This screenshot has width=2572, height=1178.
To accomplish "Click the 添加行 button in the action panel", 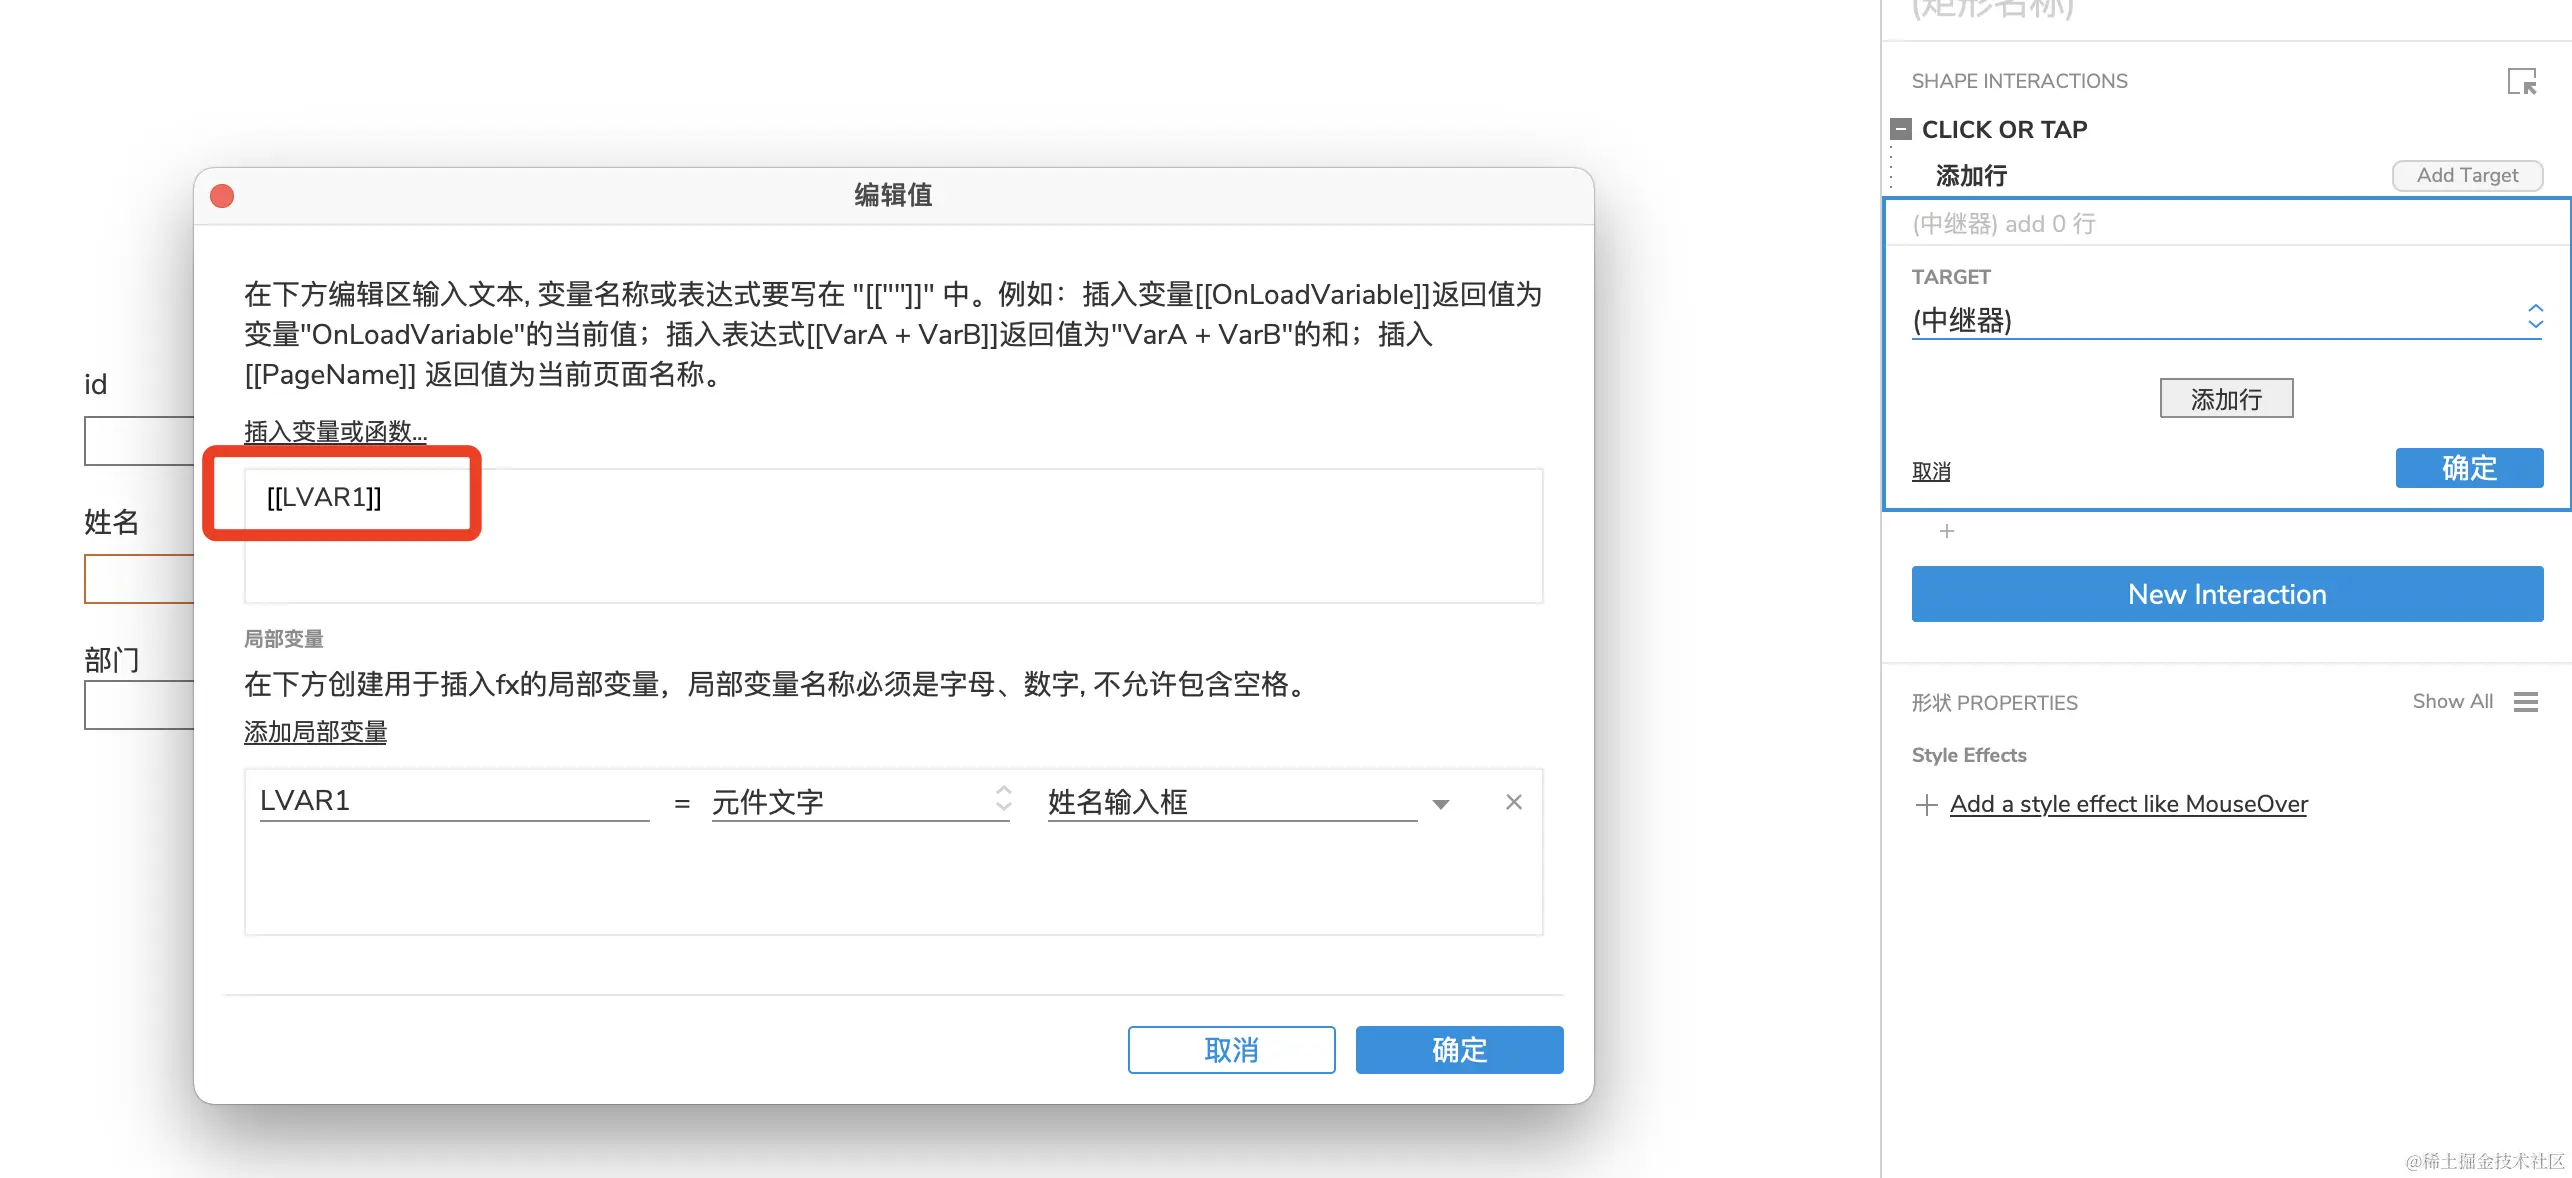I will (x=2225, y=399).
